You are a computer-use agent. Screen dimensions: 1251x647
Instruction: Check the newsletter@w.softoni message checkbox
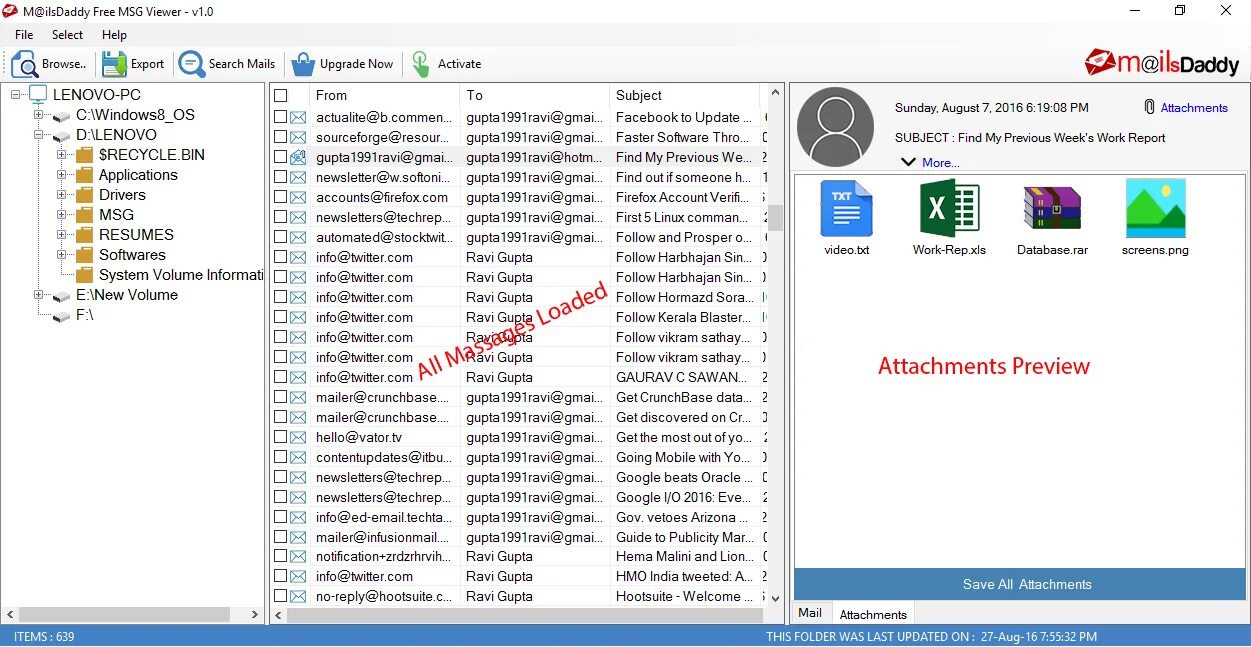click(x=281, y=177)
